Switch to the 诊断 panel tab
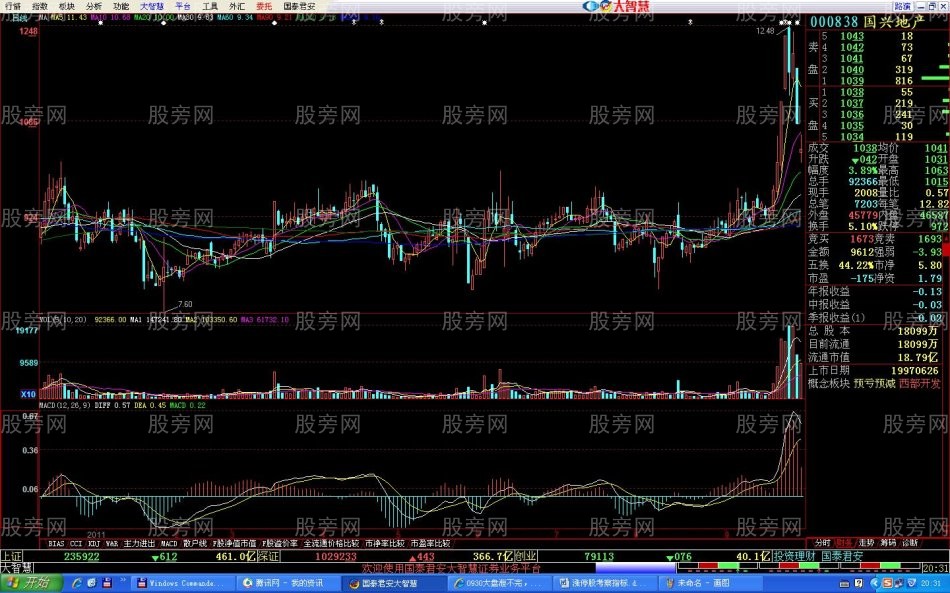The width and height of the screenshot is (950, 593). click(x=909, y=543)
